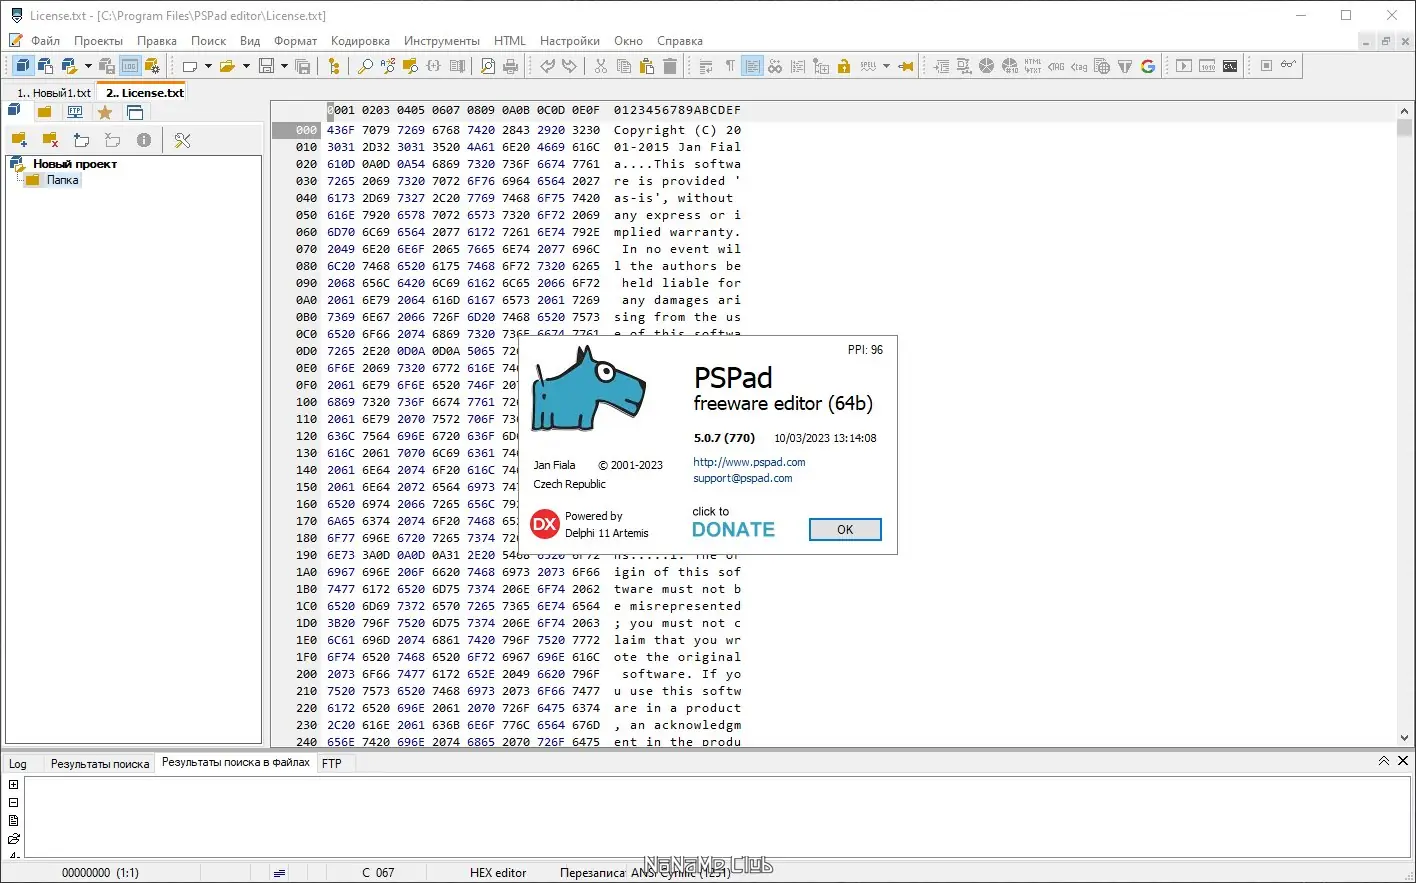The width and height of the screenshot is (1416, 883).
Task: Click the HTML to TXT convert icon
Action: pyautogui.click(x=1033, y=66)
